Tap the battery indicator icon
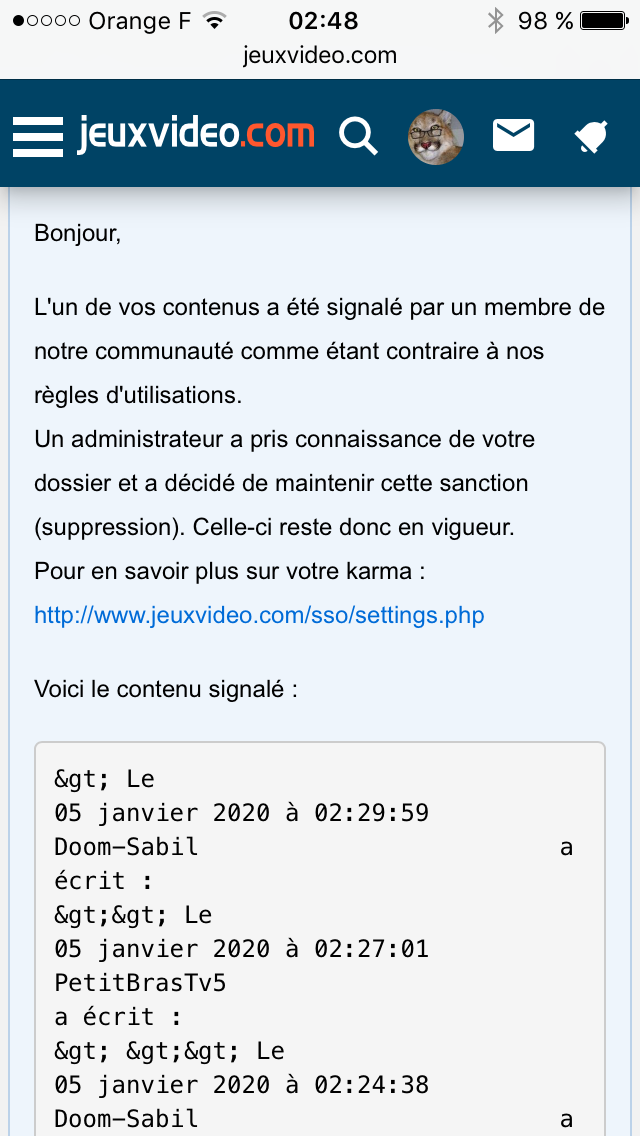640x1136 pixels. click(604, 20)
